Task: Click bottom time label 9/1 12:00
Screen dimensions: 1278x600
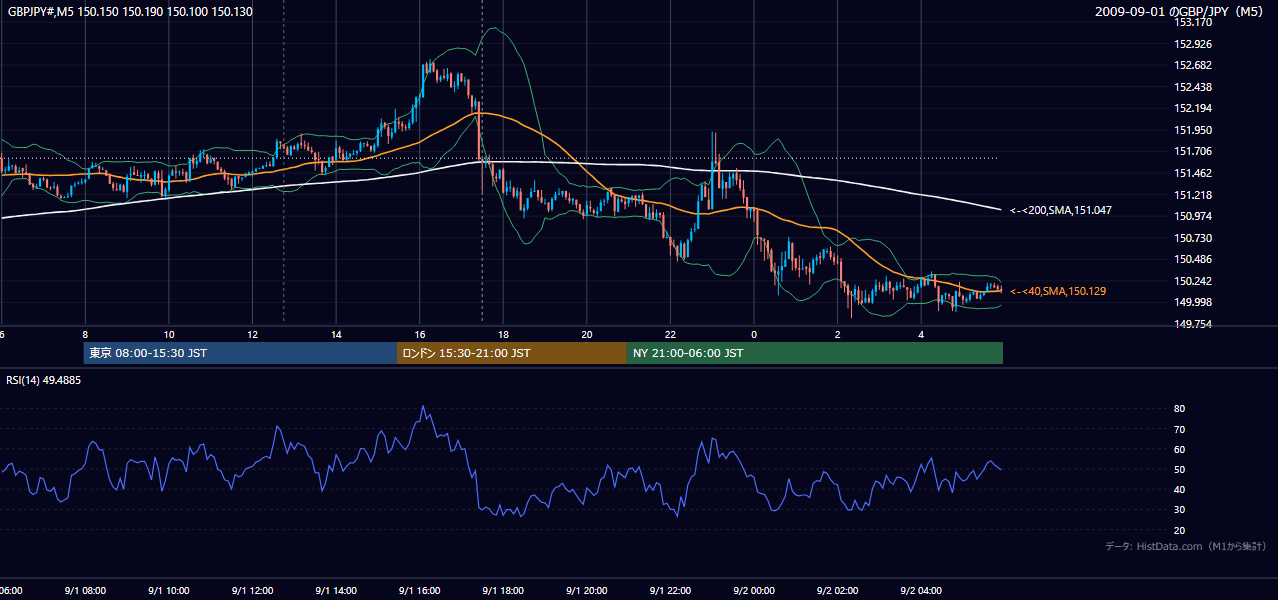Action: [252, 590]
